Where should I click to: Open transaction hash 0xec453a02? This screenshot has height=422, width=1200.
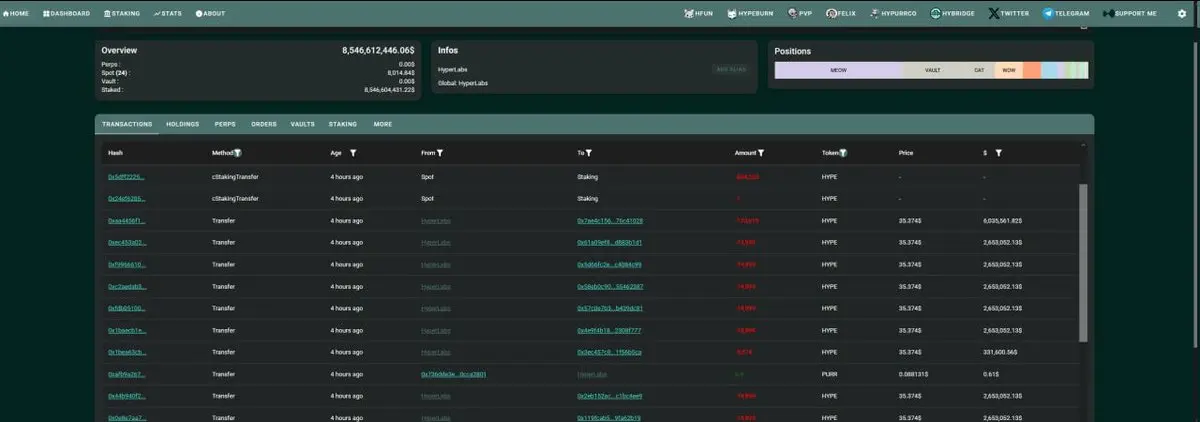click(x=127, y=243)
